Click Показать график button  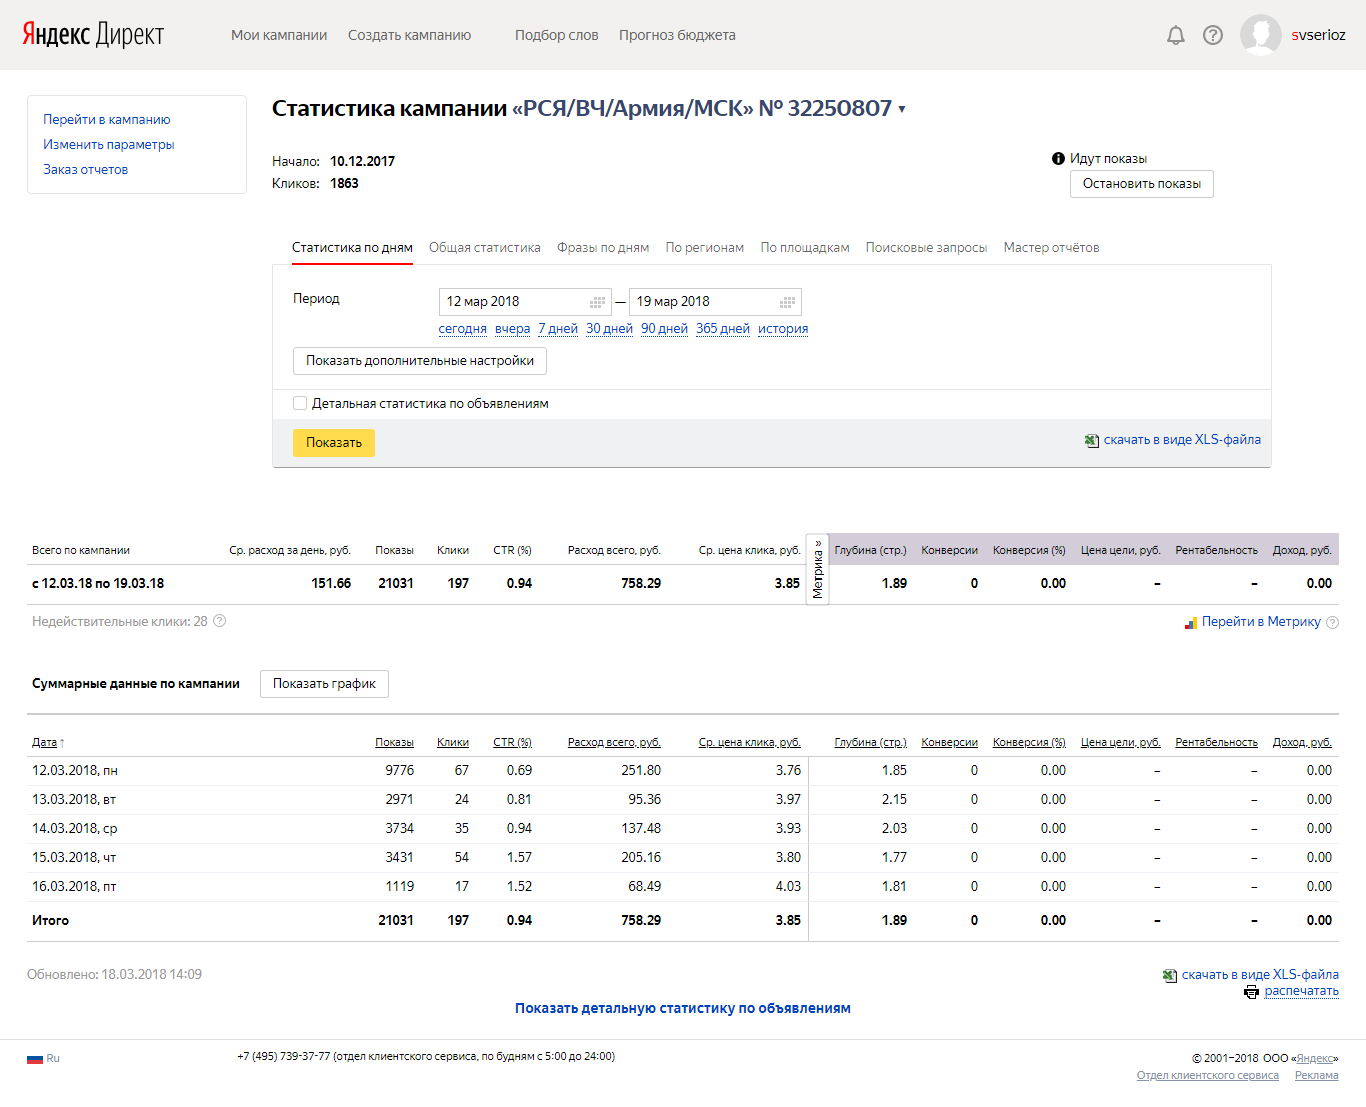pyautogui.click(x=324, y=684)
